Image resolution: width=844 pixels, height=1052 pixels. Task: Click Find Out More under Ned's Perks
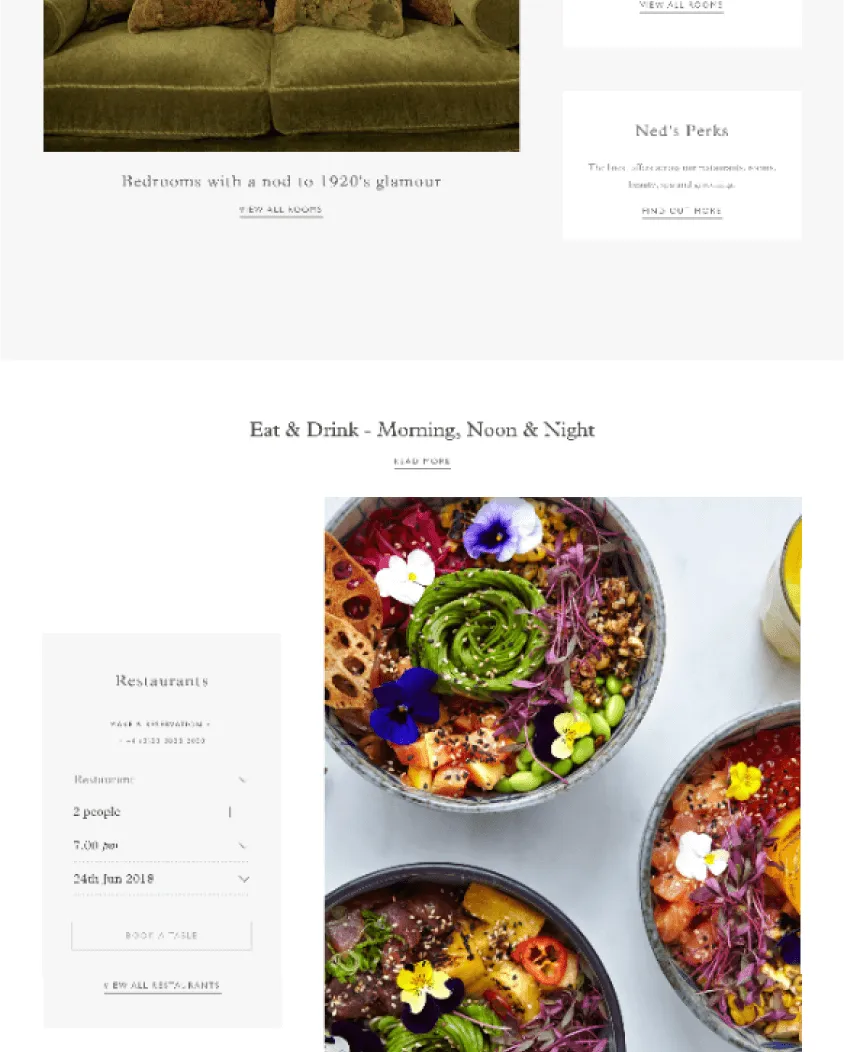pyautogui.click(x=682, y=211)
